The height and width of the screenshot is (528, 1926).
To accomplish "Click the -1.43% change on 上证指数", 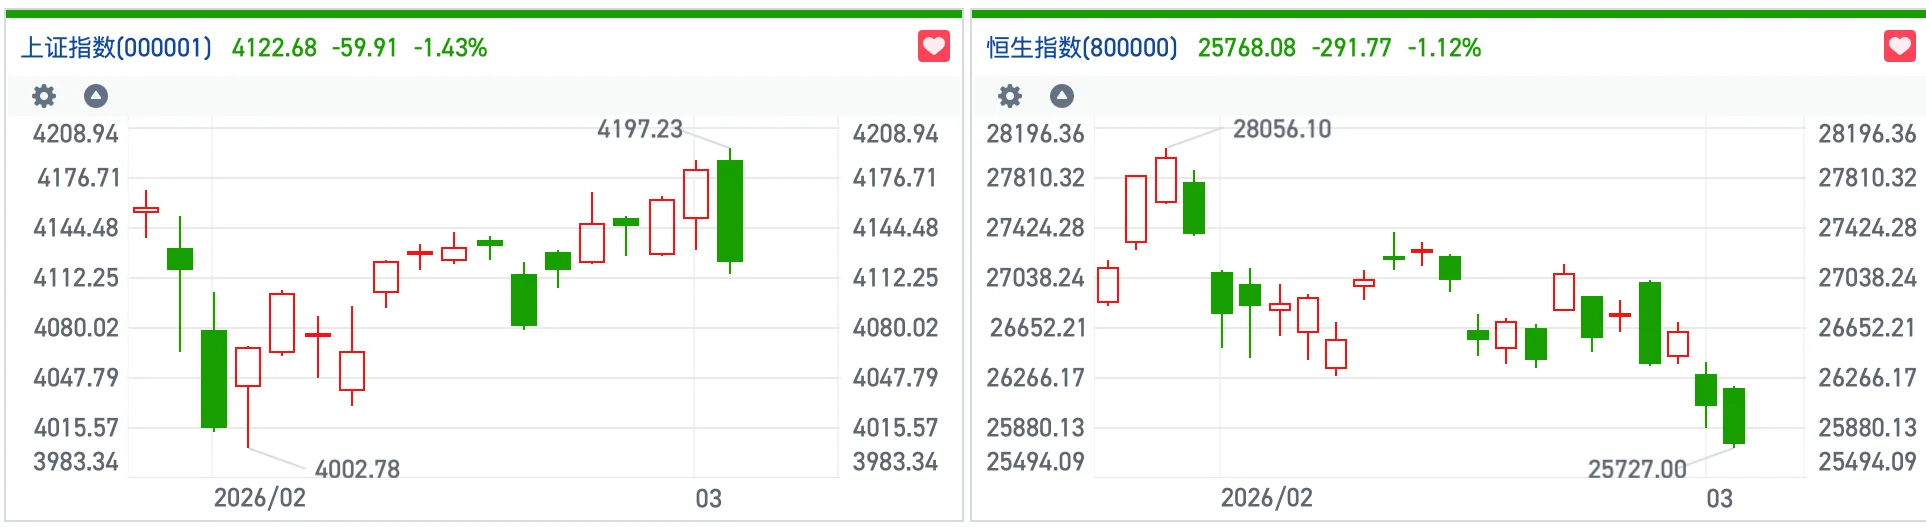I will 450,48.
